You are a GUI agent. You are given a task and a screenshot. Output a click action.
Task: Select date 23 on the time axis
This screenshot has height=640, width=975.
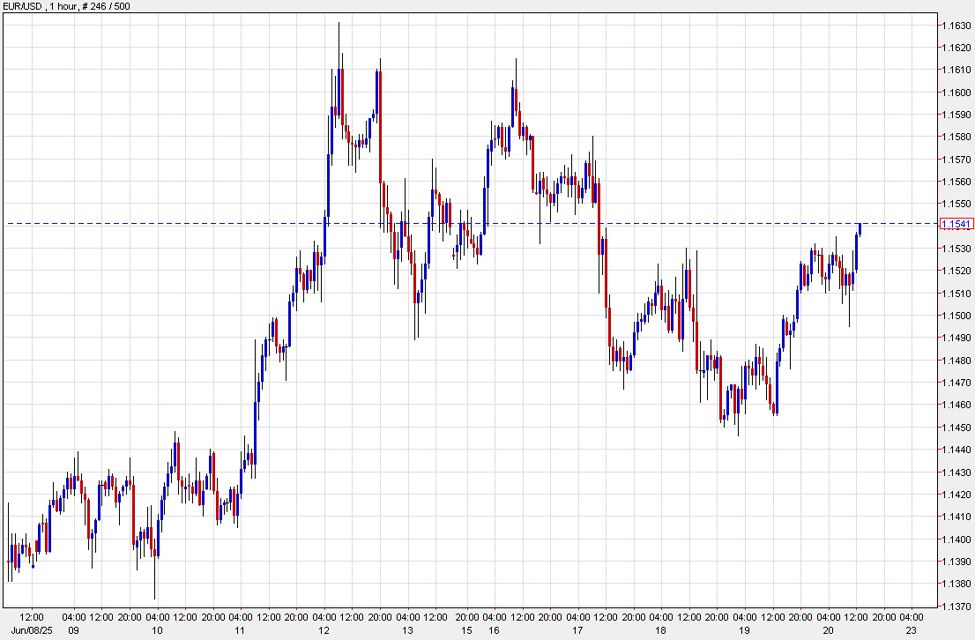pos(909,632)
